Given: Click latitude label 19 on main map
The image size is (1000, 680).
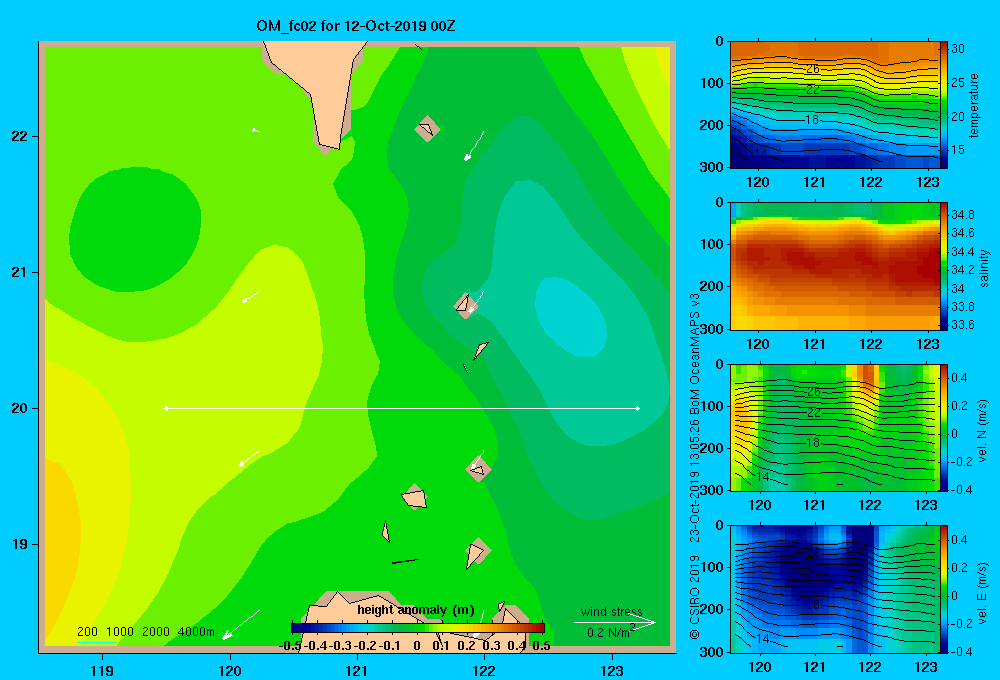Looking at the screenshot, I should pyautogui.click(x=19, y=544).
